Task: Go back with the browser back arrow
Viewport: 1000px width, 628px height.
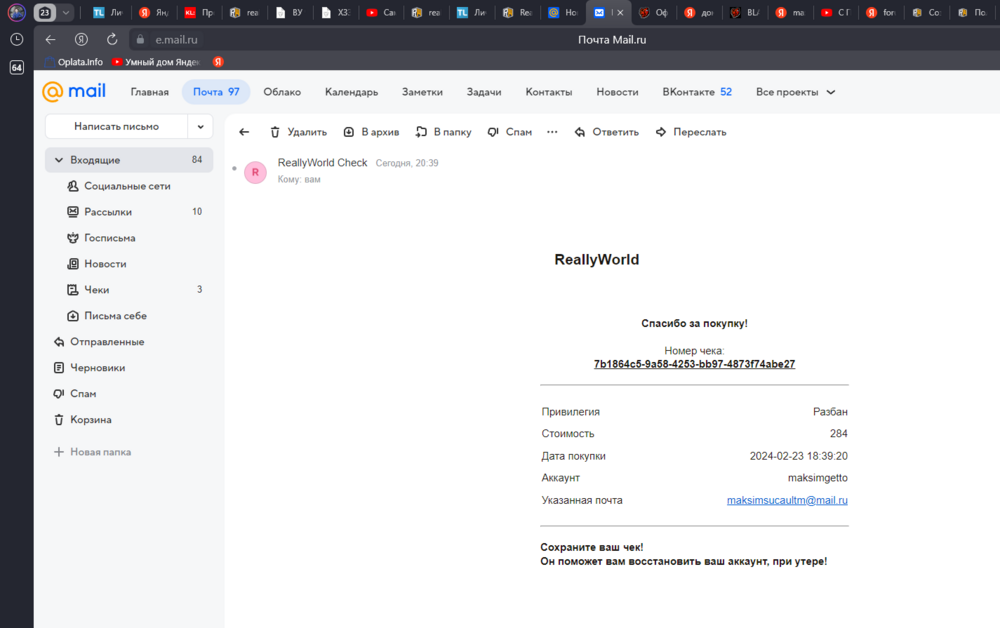Action: pos(50,40)
